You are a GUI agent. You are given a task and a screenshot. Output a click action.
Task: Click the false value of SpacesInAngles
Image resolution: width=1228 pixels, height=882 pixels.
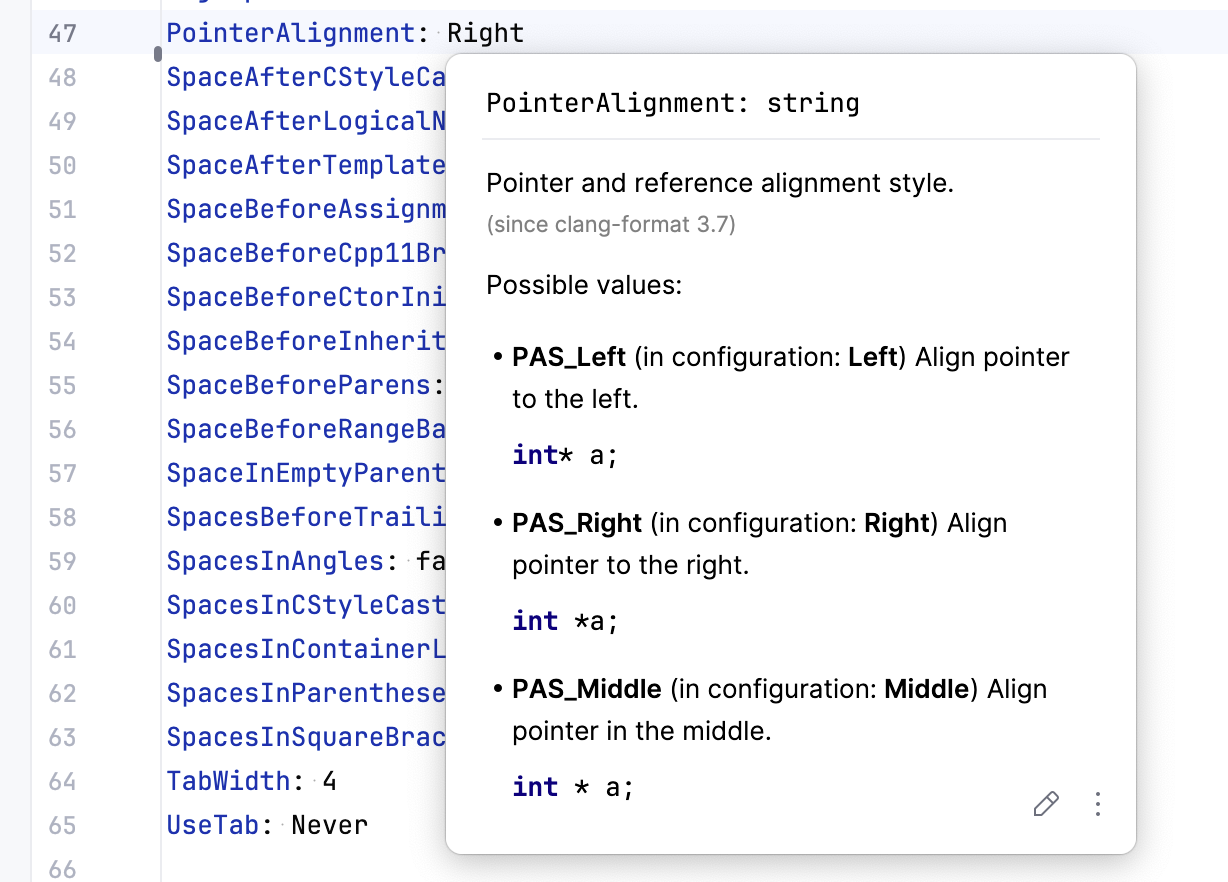(430, 561)
